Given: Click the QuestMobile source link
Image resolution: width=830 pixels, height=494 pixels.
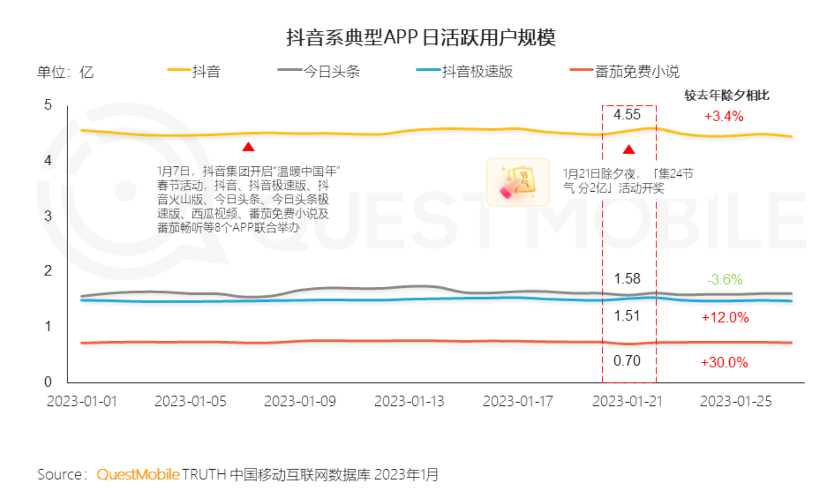Looking at the screenshot, I should (138, 474).
